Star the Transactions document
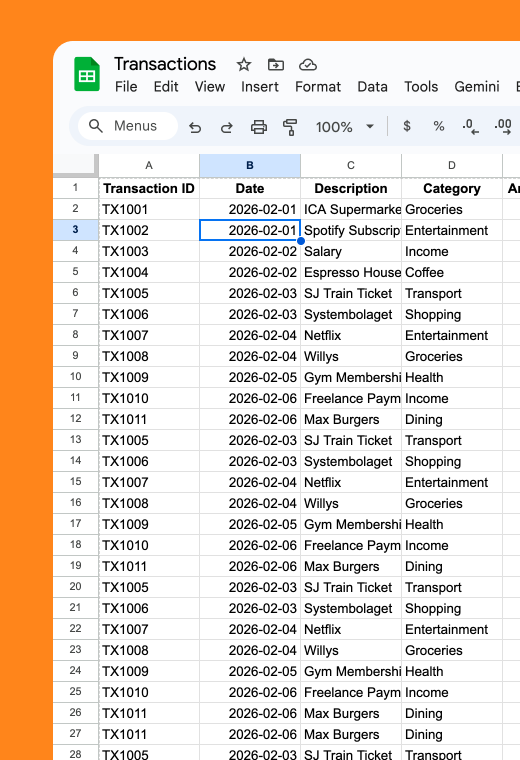The image size is (520, 760). point(244,64)
